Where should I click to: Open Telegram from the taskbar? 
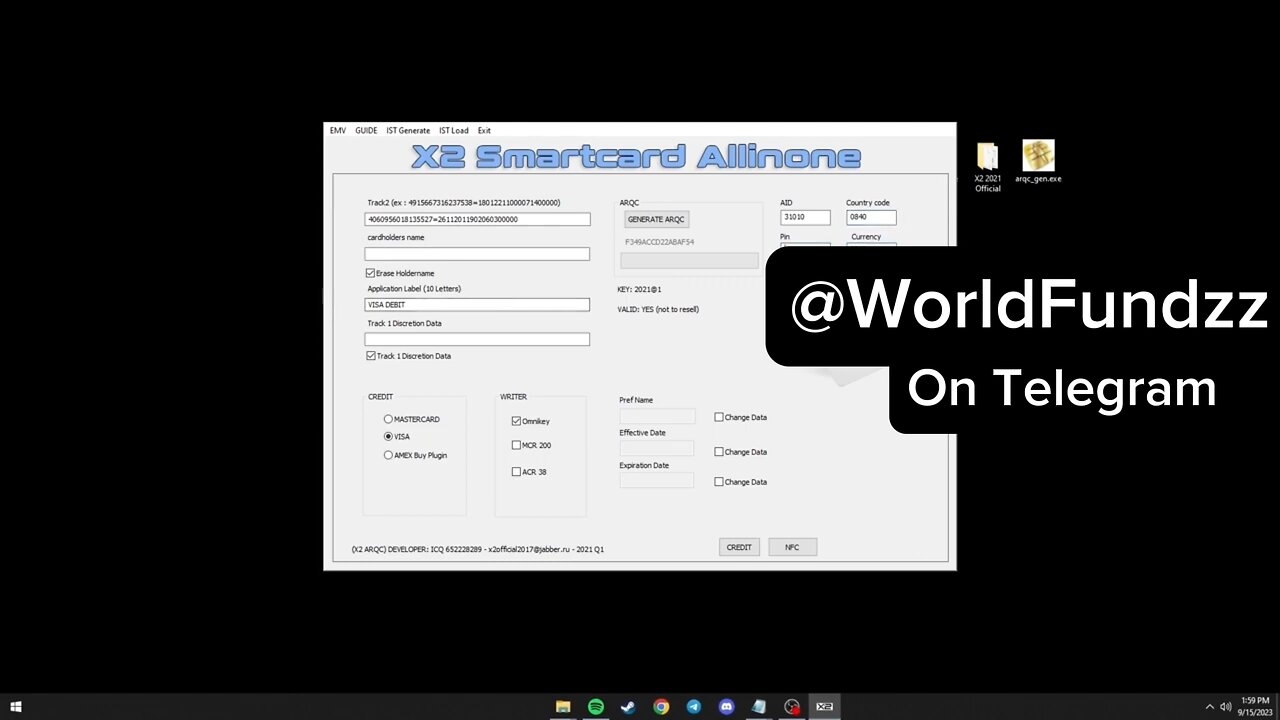(x=694, y=707)
